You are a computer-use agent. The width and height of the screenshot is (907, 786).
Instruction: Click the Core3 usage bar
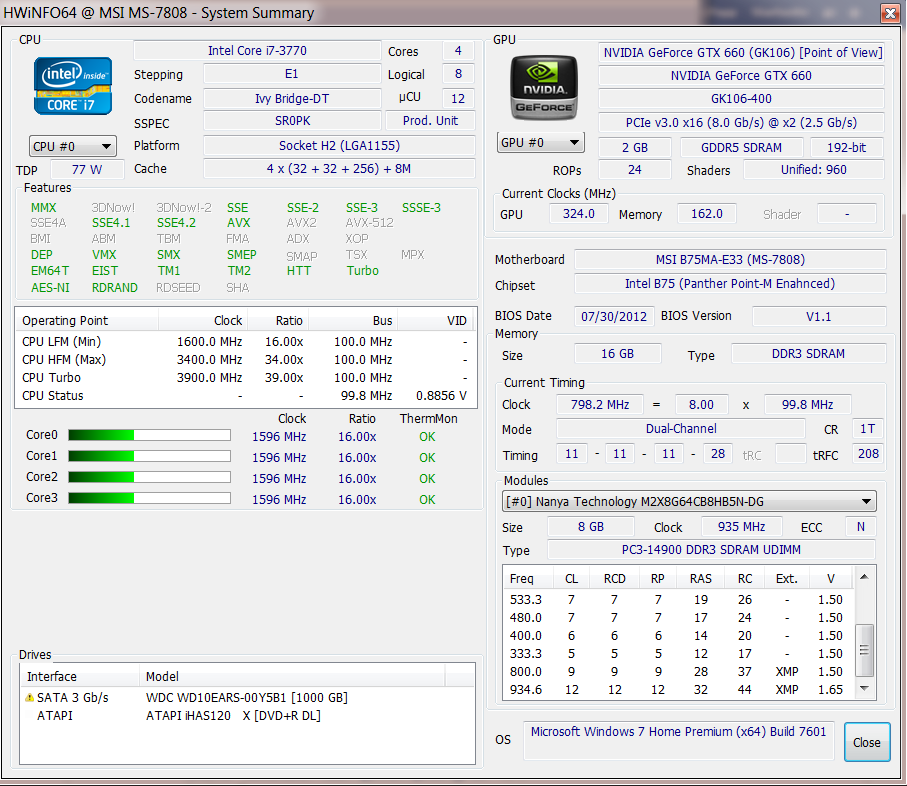pyautogui.click(x=149, y=498)
